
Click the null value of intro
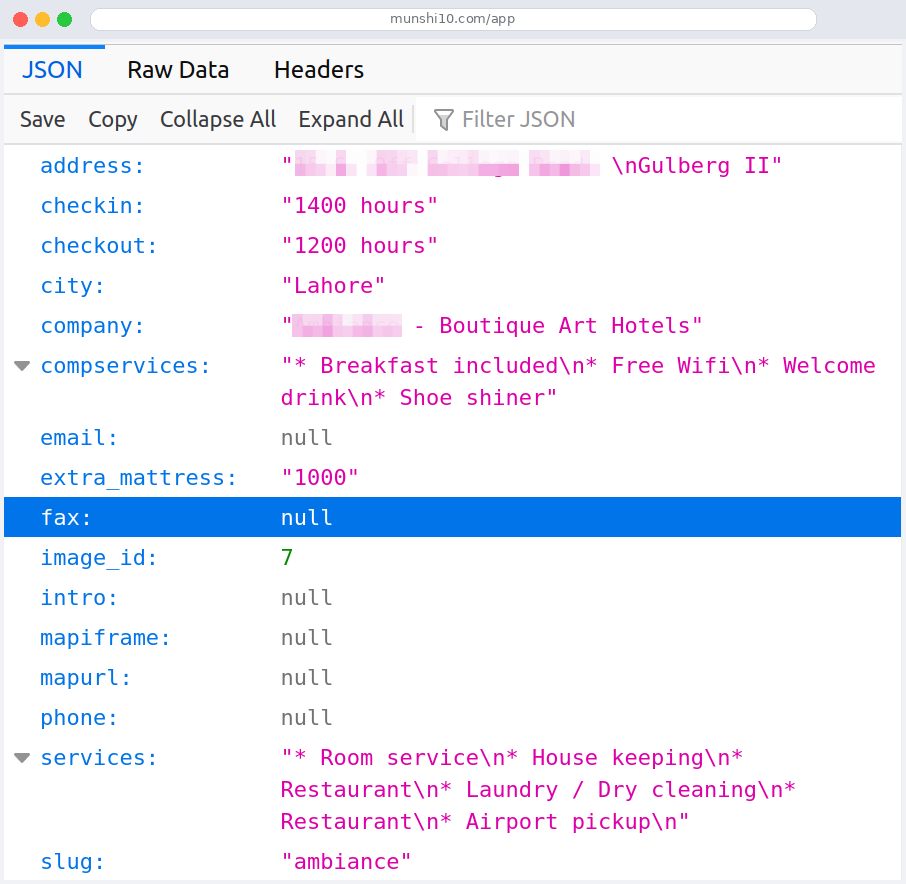tap(307, 597)
